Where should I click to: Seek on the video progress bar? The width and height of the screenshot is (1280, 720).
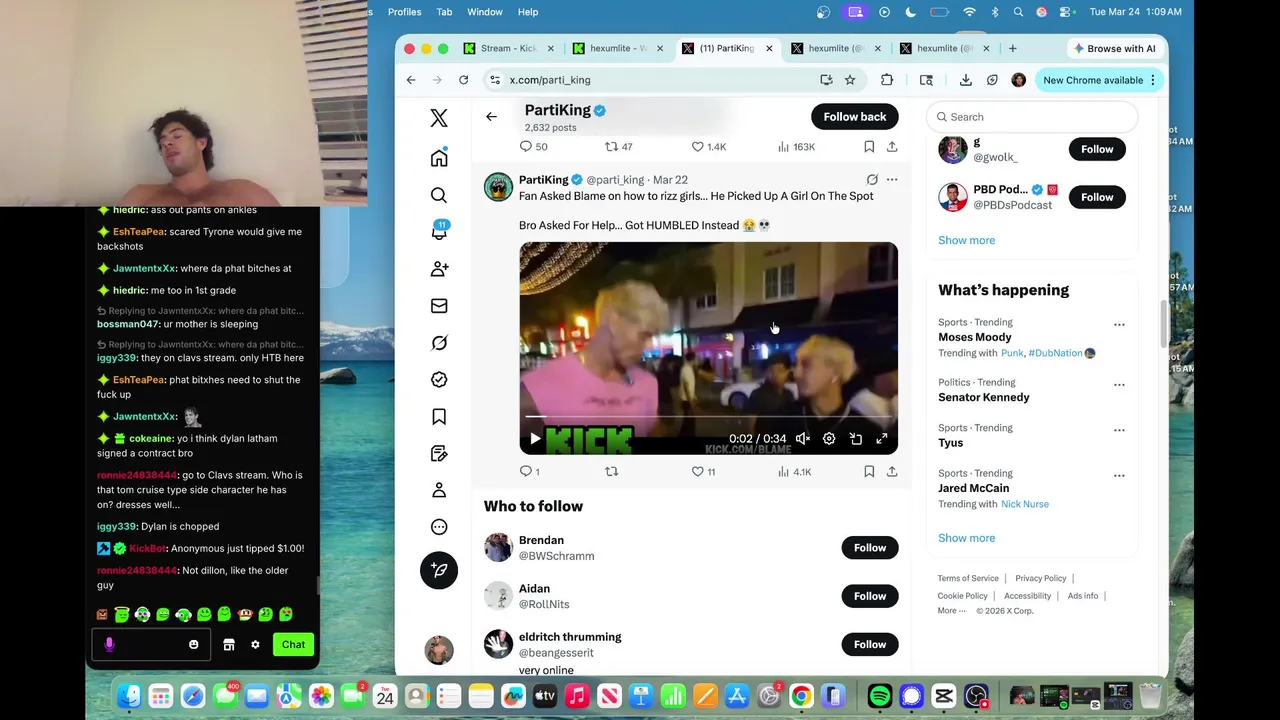[708, 417]
